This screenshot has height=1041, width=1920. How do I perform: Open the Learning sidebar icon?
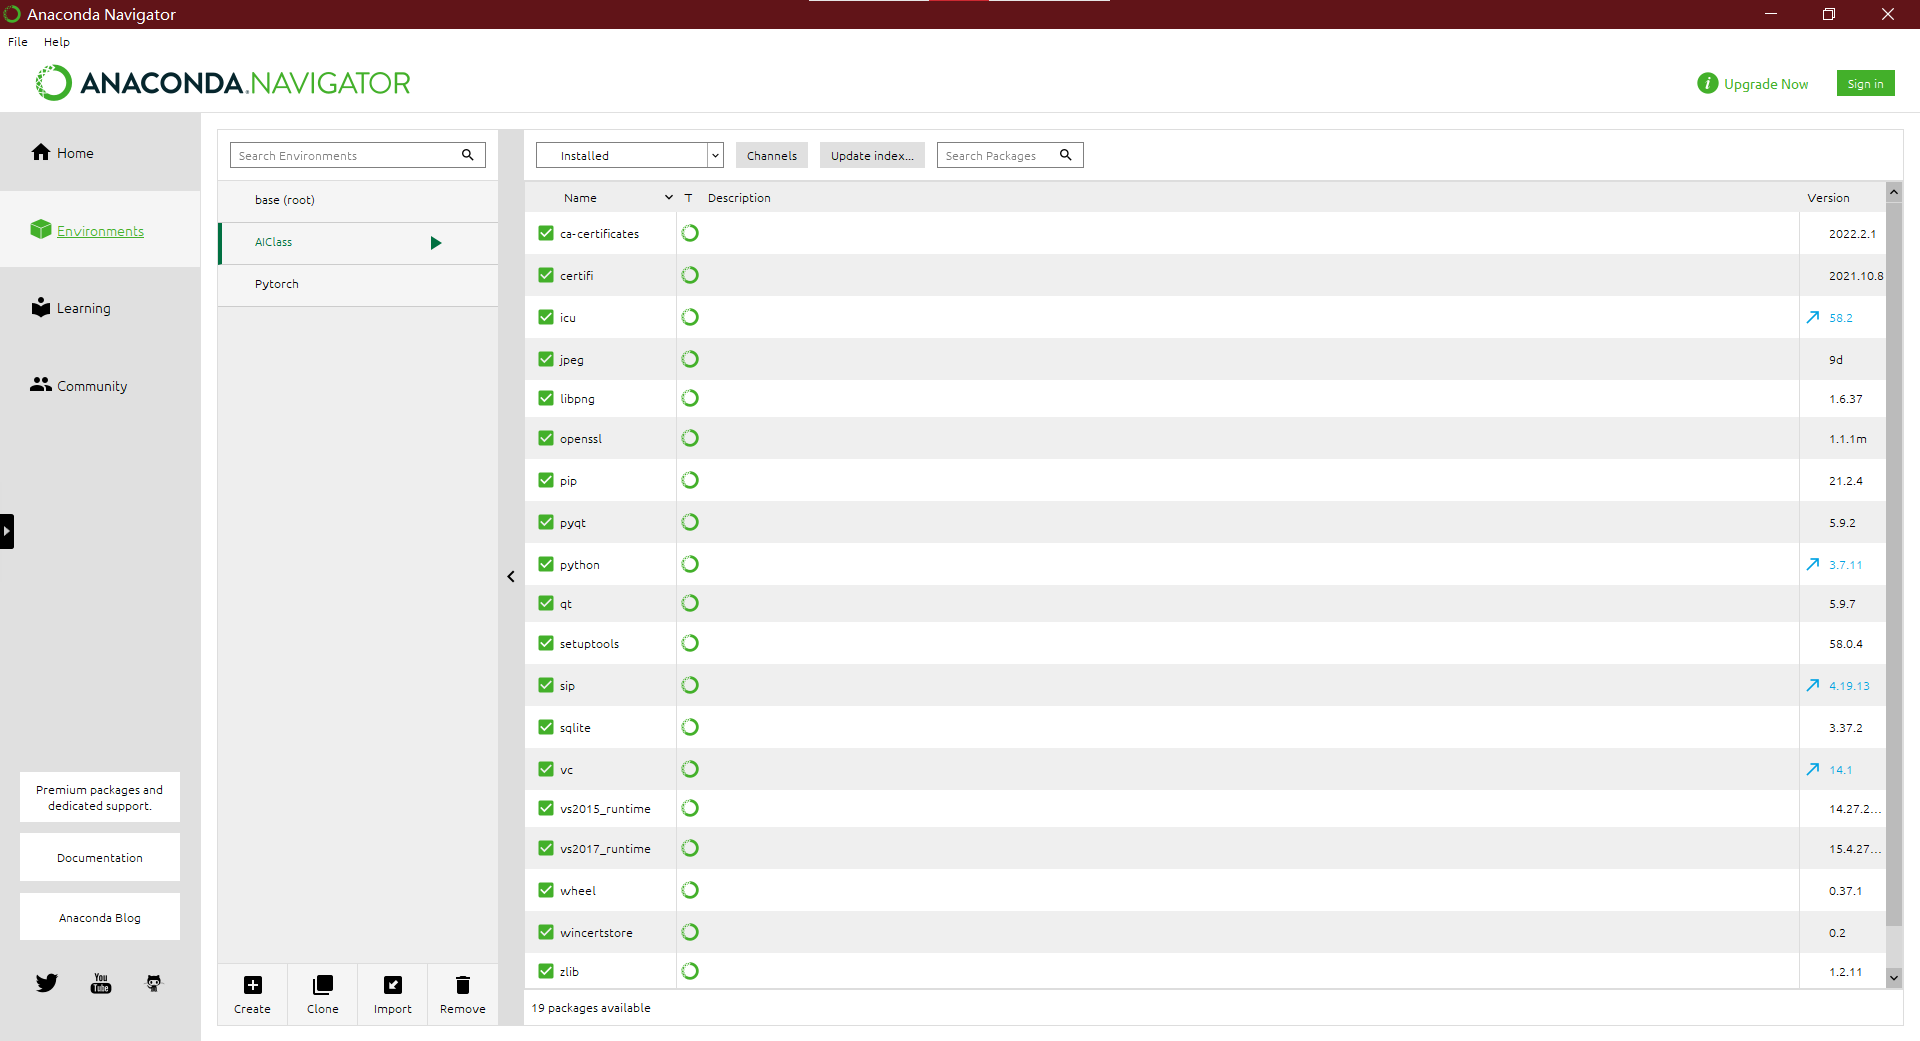click(41, 307)
